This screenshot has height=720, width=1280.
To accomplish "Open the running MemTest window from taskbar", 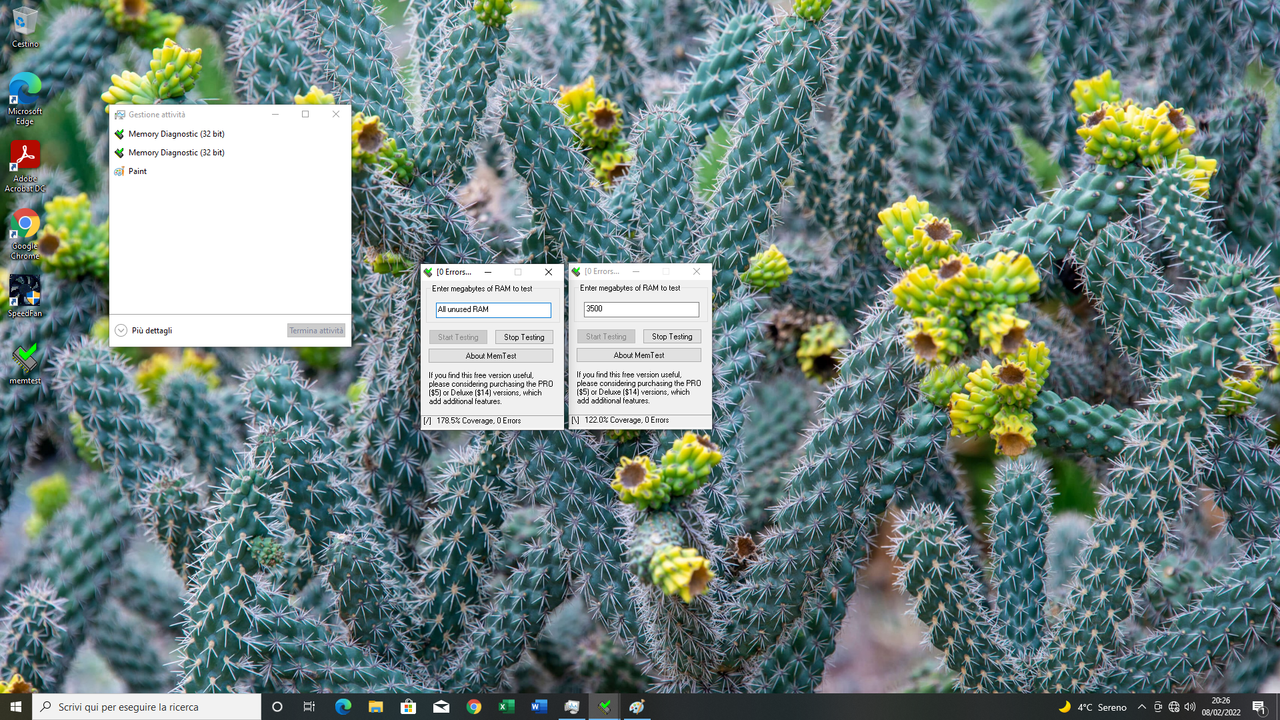I will click(x=604, y=706).
